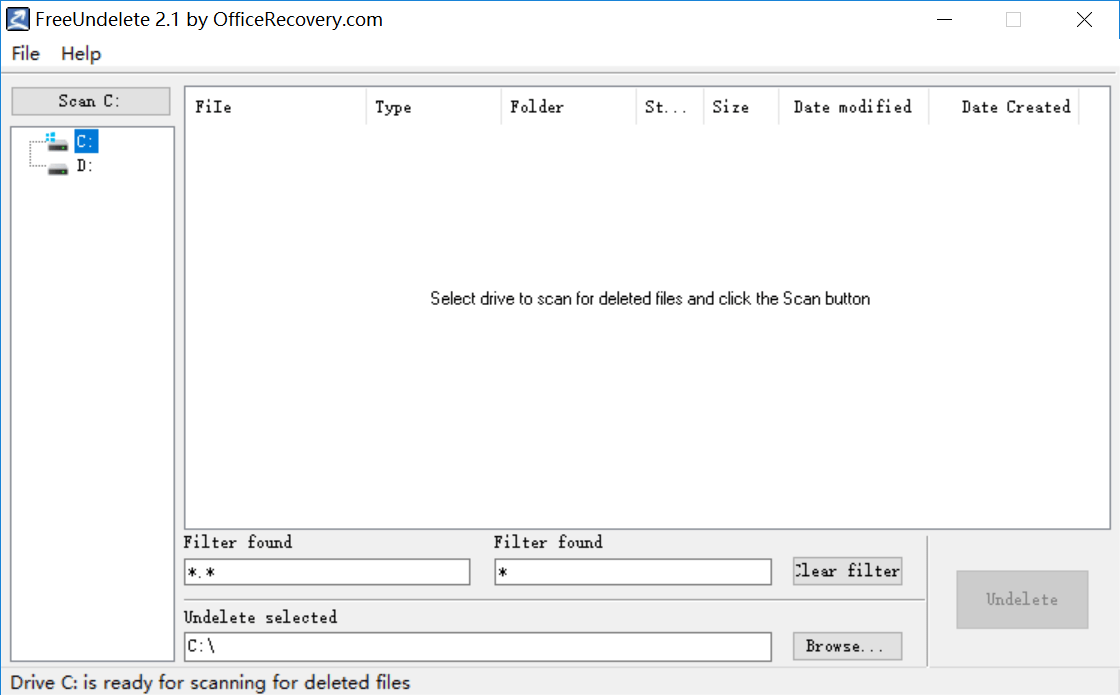Screen dimensions: 1120x695
Task: Click the Clear filter button
Action: point(847,571)
